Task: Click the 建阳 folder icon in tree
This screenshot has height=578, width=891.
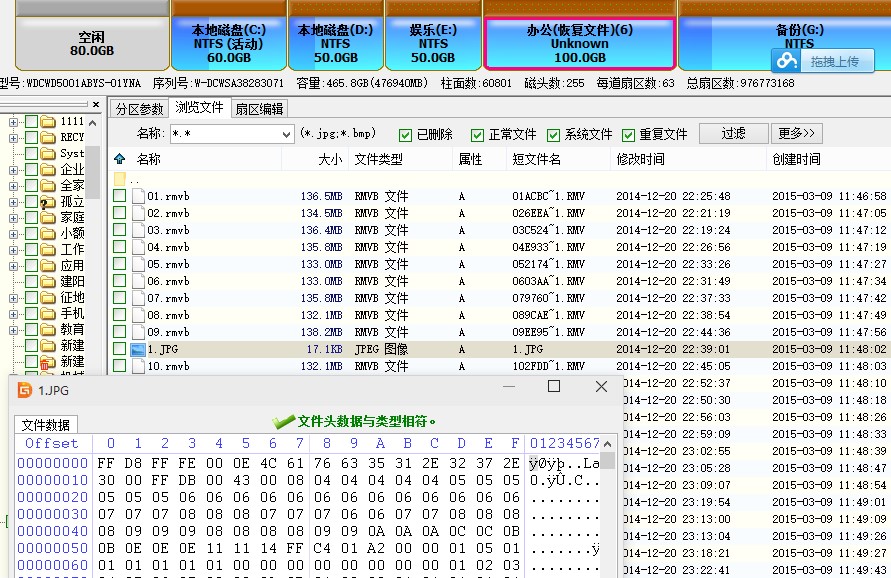Action: (48, 282)
